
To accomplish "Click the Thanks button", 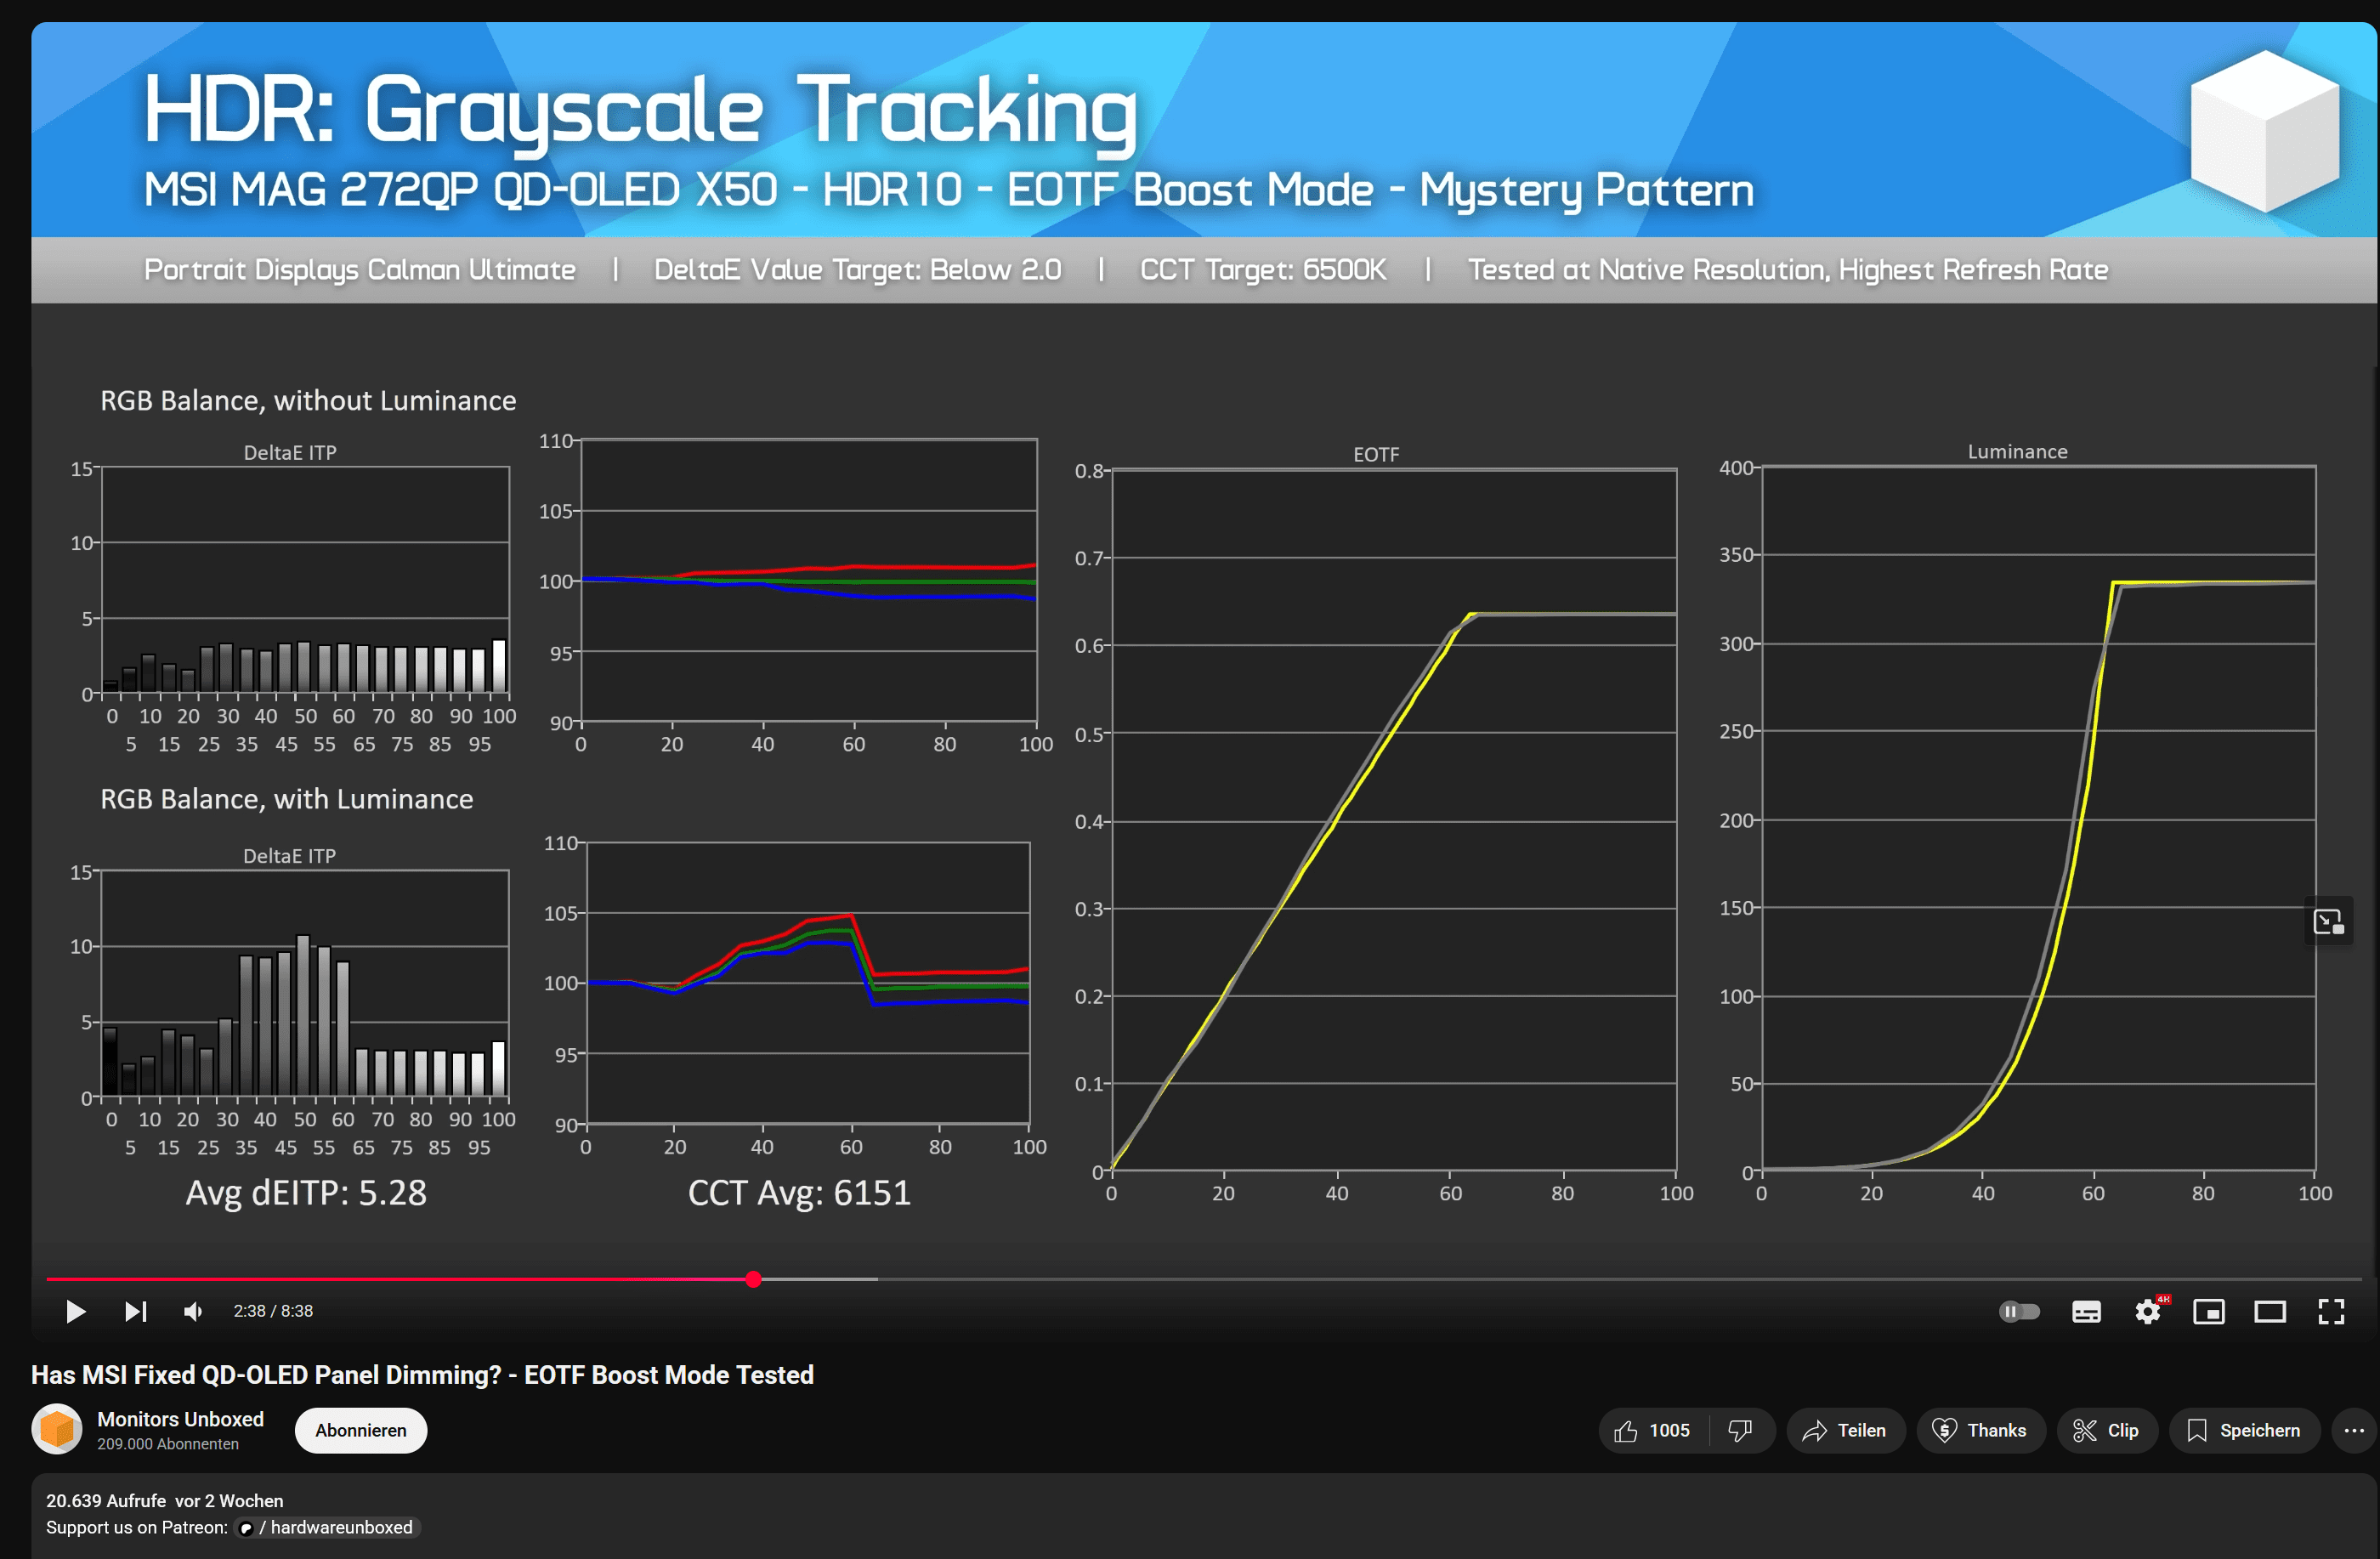I will (1980, 1430).
